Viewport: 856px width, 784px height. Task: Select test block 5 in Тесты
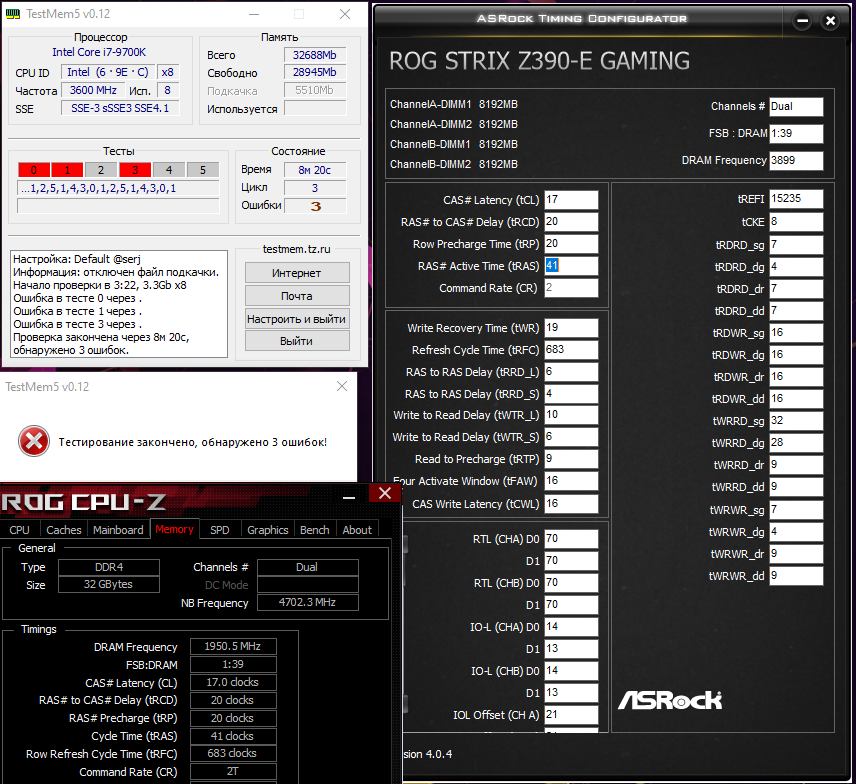click(203, 170)
